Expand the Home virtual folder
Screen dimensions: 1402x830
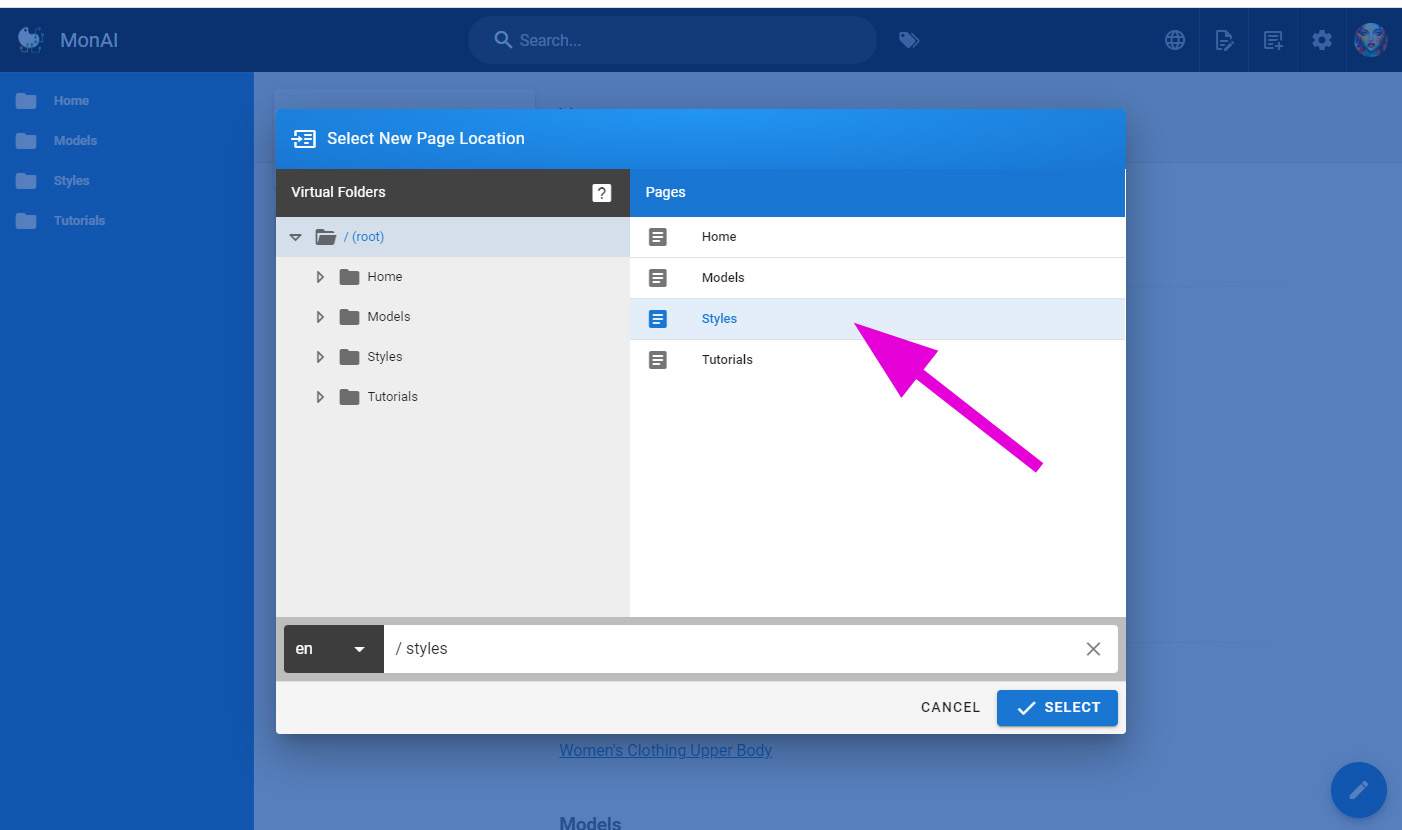click(x=320, y=277)
